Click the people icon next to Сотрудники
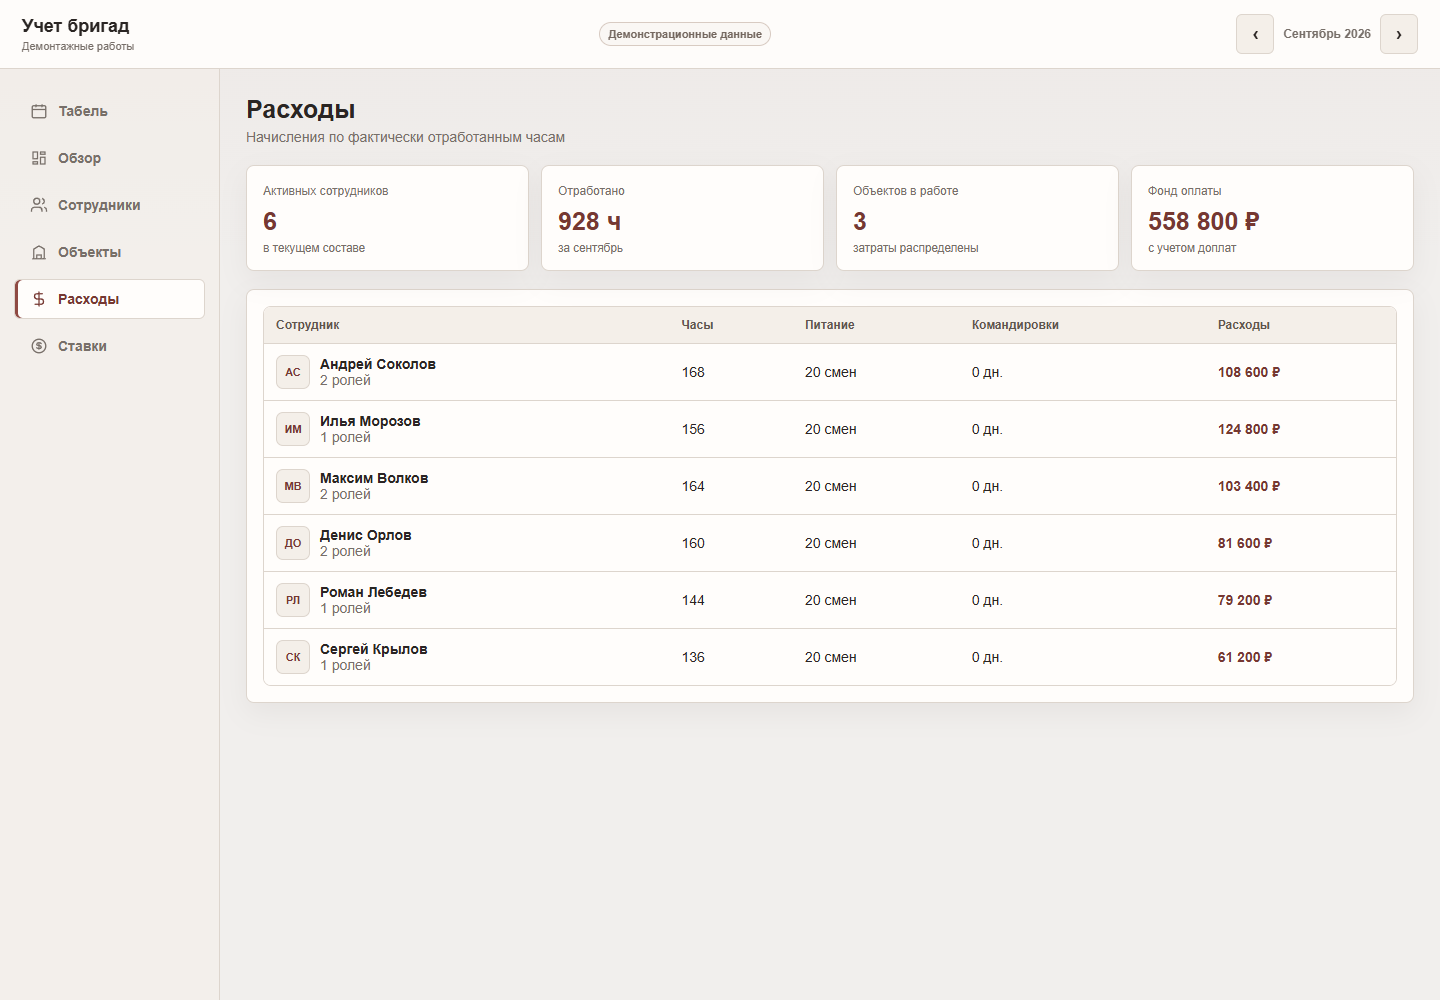The image size is (1440, 1000). (39, 205)
